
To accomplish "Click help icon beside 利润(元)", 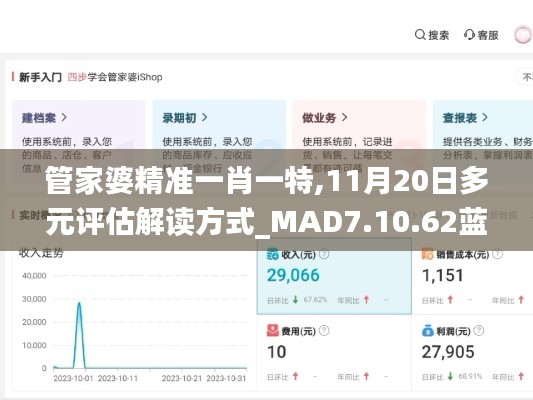I will click(479, 331).
